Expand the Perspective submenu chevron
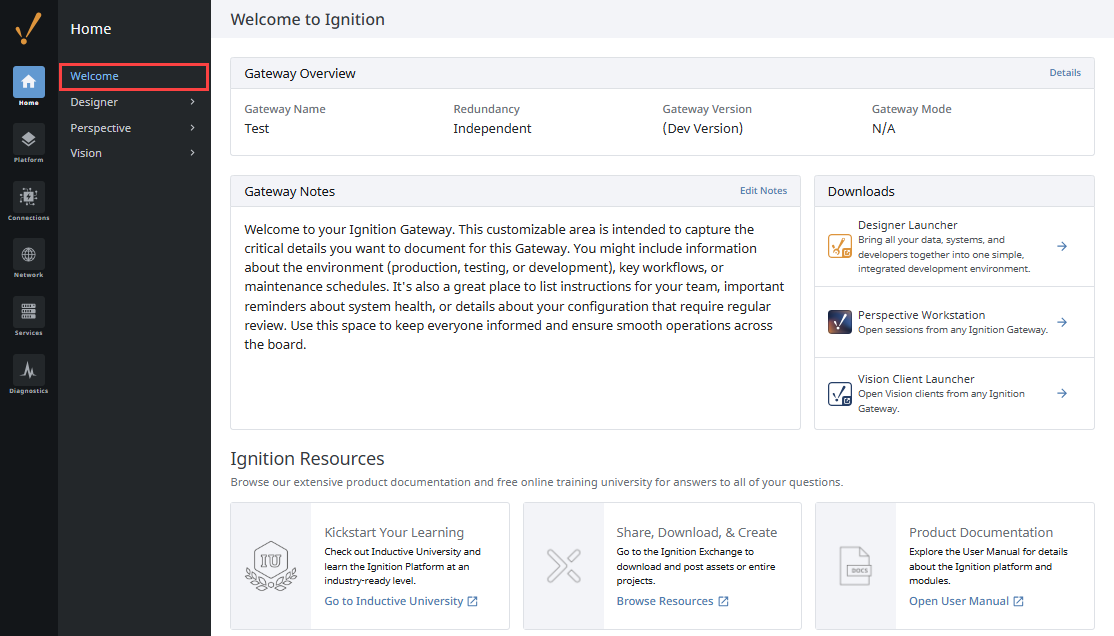This screenshot has height=636, width=1114. pyautogui.click(x=193, y=128)
